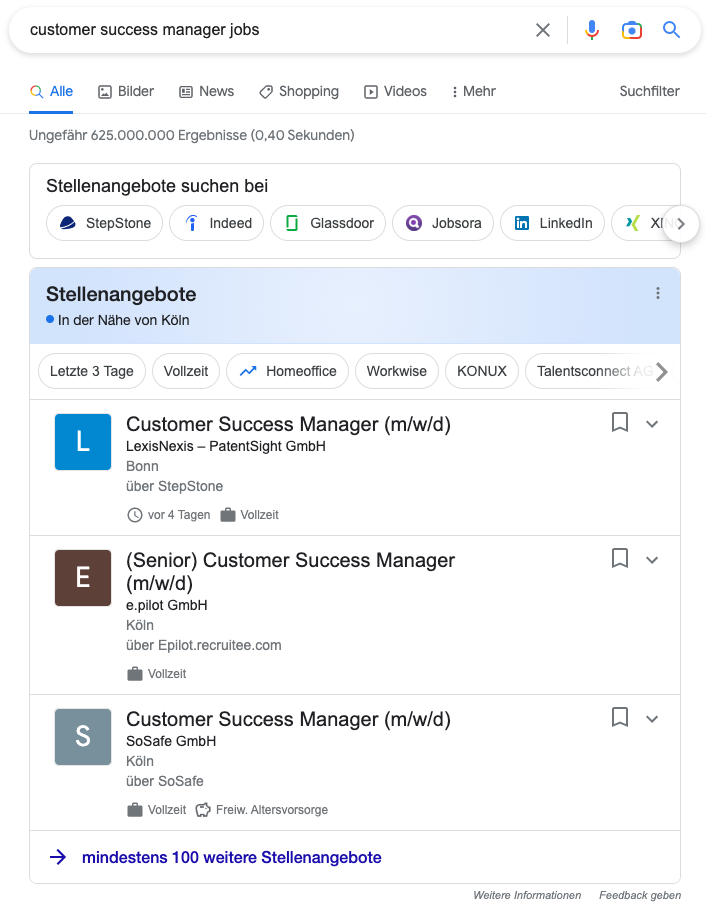Bookmark the SoSafe GmbH job

619,717
